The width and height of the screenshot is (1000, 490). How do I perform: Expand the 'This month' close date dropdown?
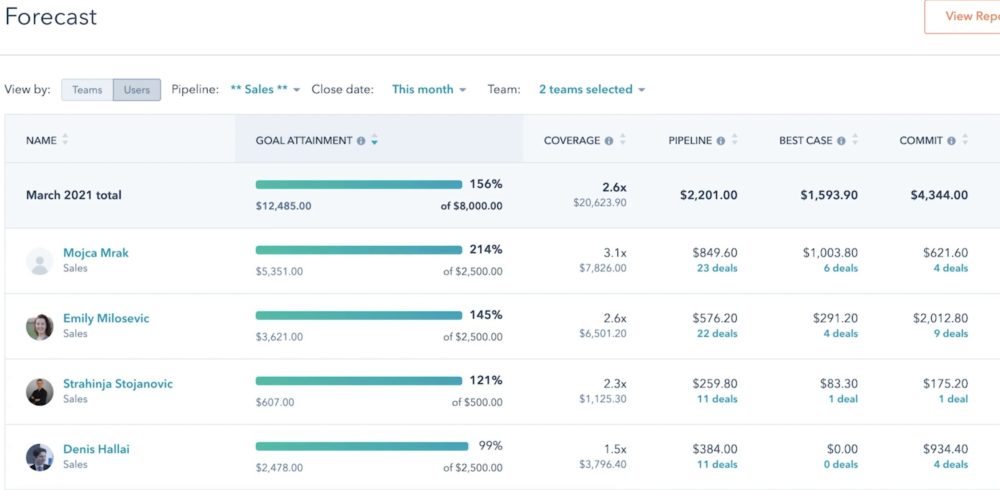(x=429, y=90)
